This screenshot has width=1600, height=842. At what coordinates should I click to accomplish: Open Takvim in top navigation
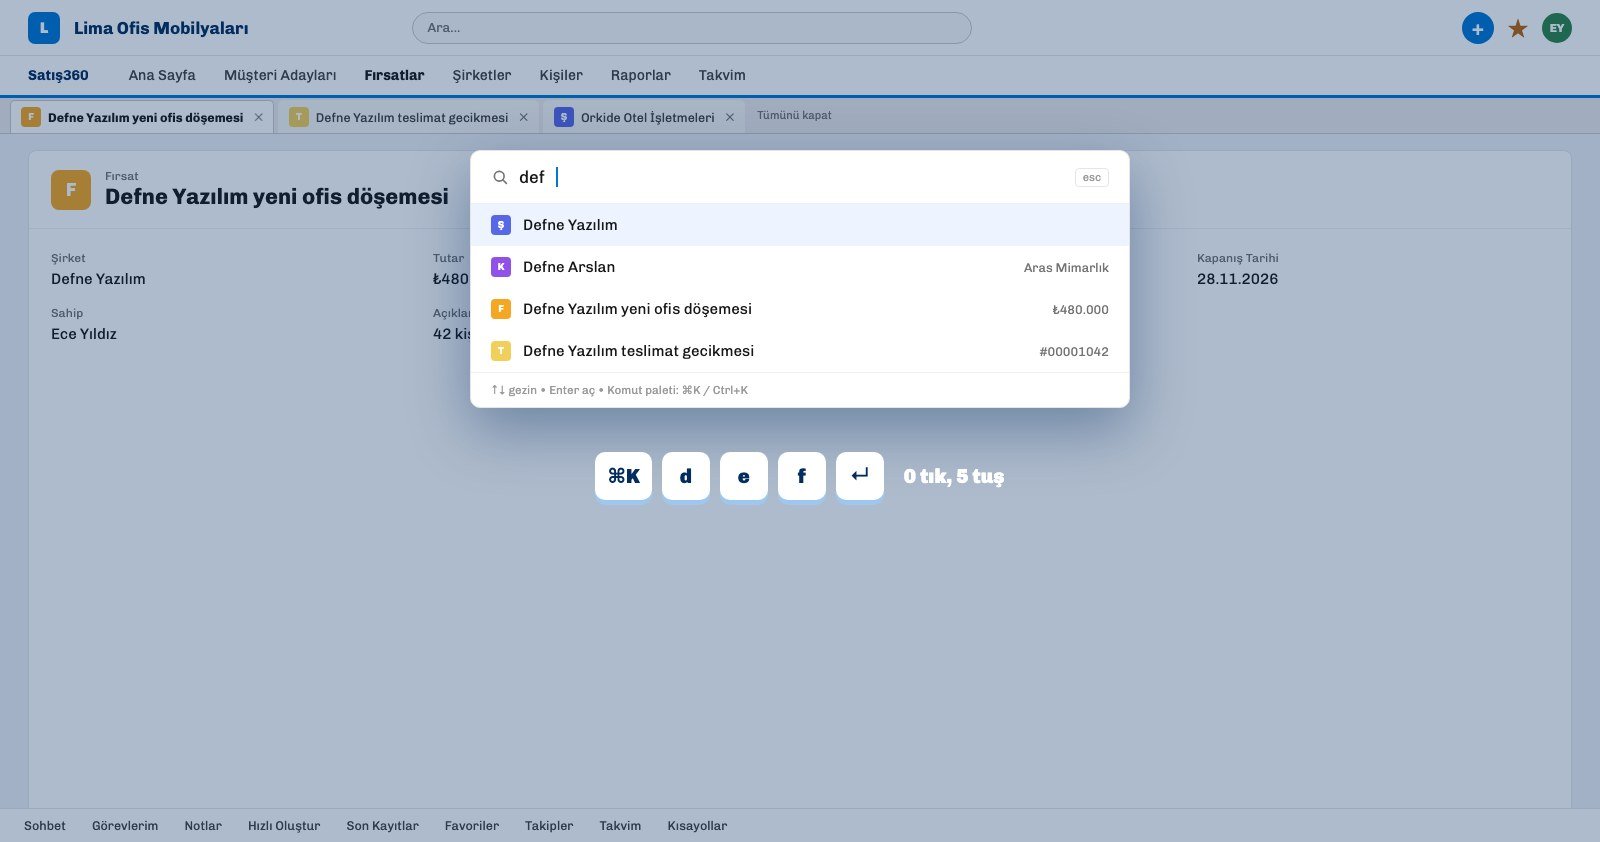[722, 75]
